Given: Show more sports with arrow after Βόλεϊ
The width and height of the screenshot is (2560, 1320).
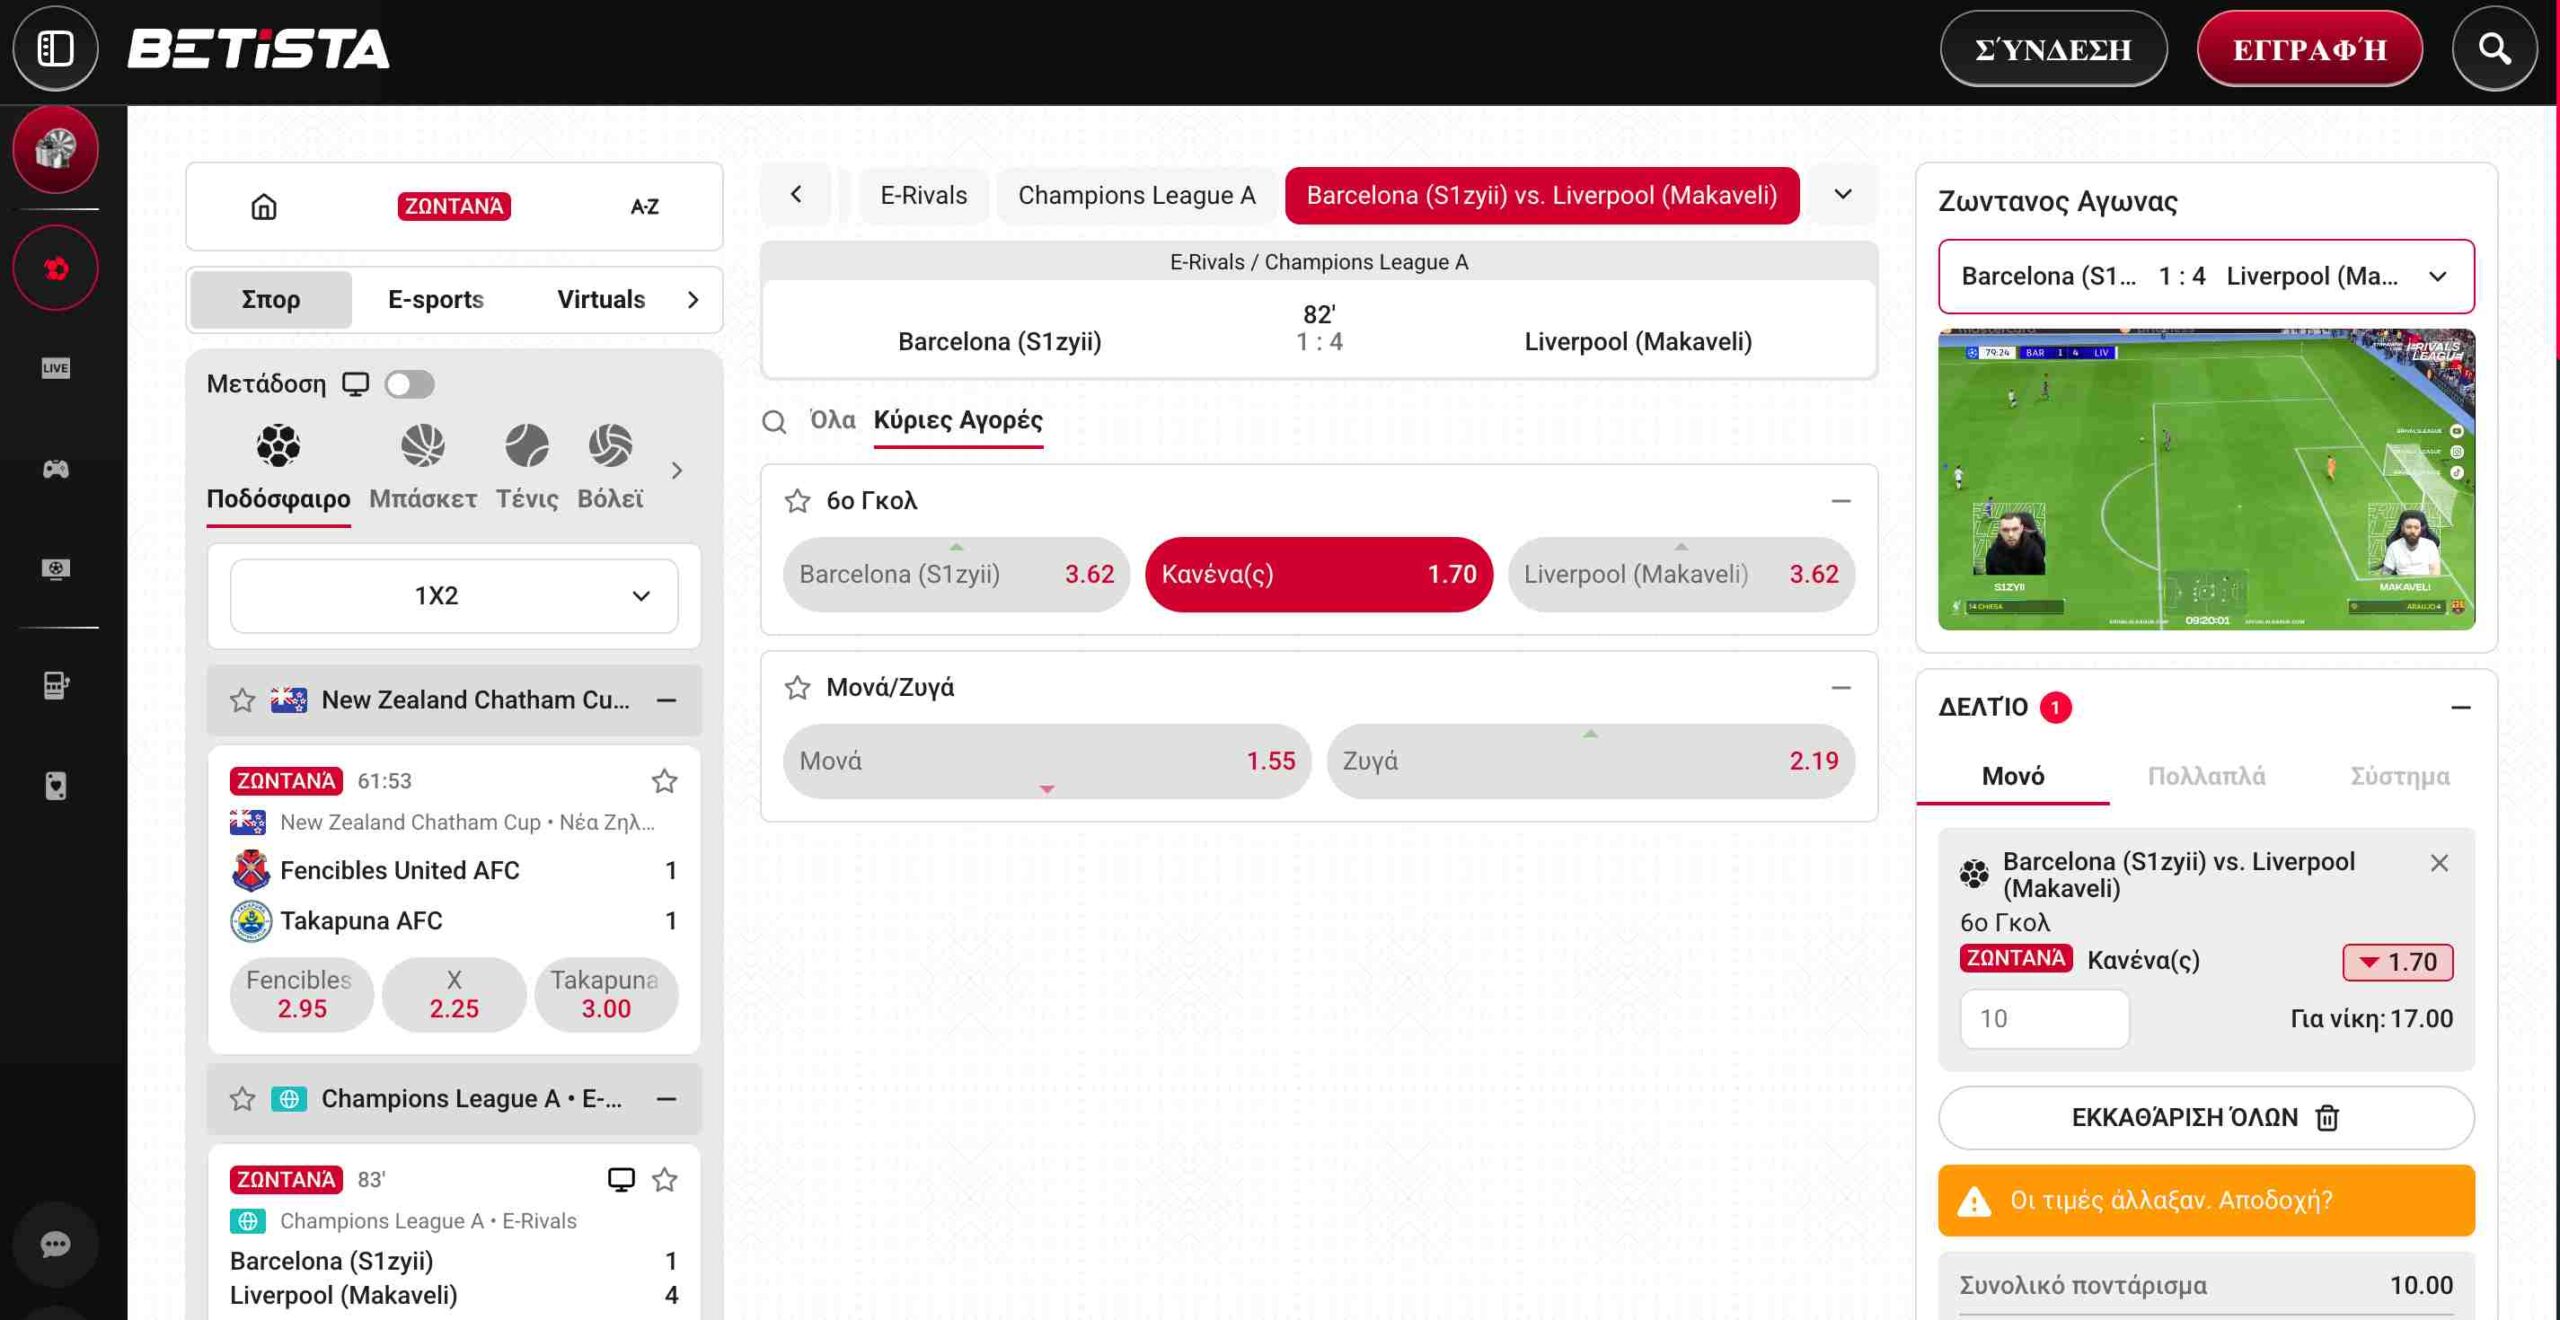Looking at the screenshot, I should (677, 470).
